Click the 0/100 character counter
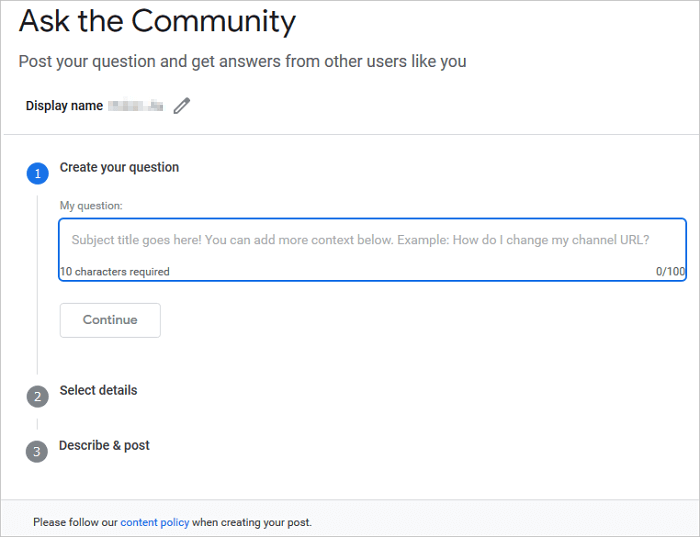The width and height of the screenshot is (700, 537). tap(669, 272)
